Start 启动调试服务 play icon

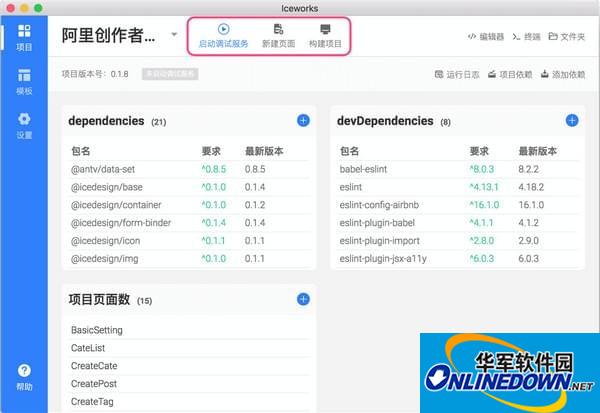pyautogui.click(x=223, y=29)
